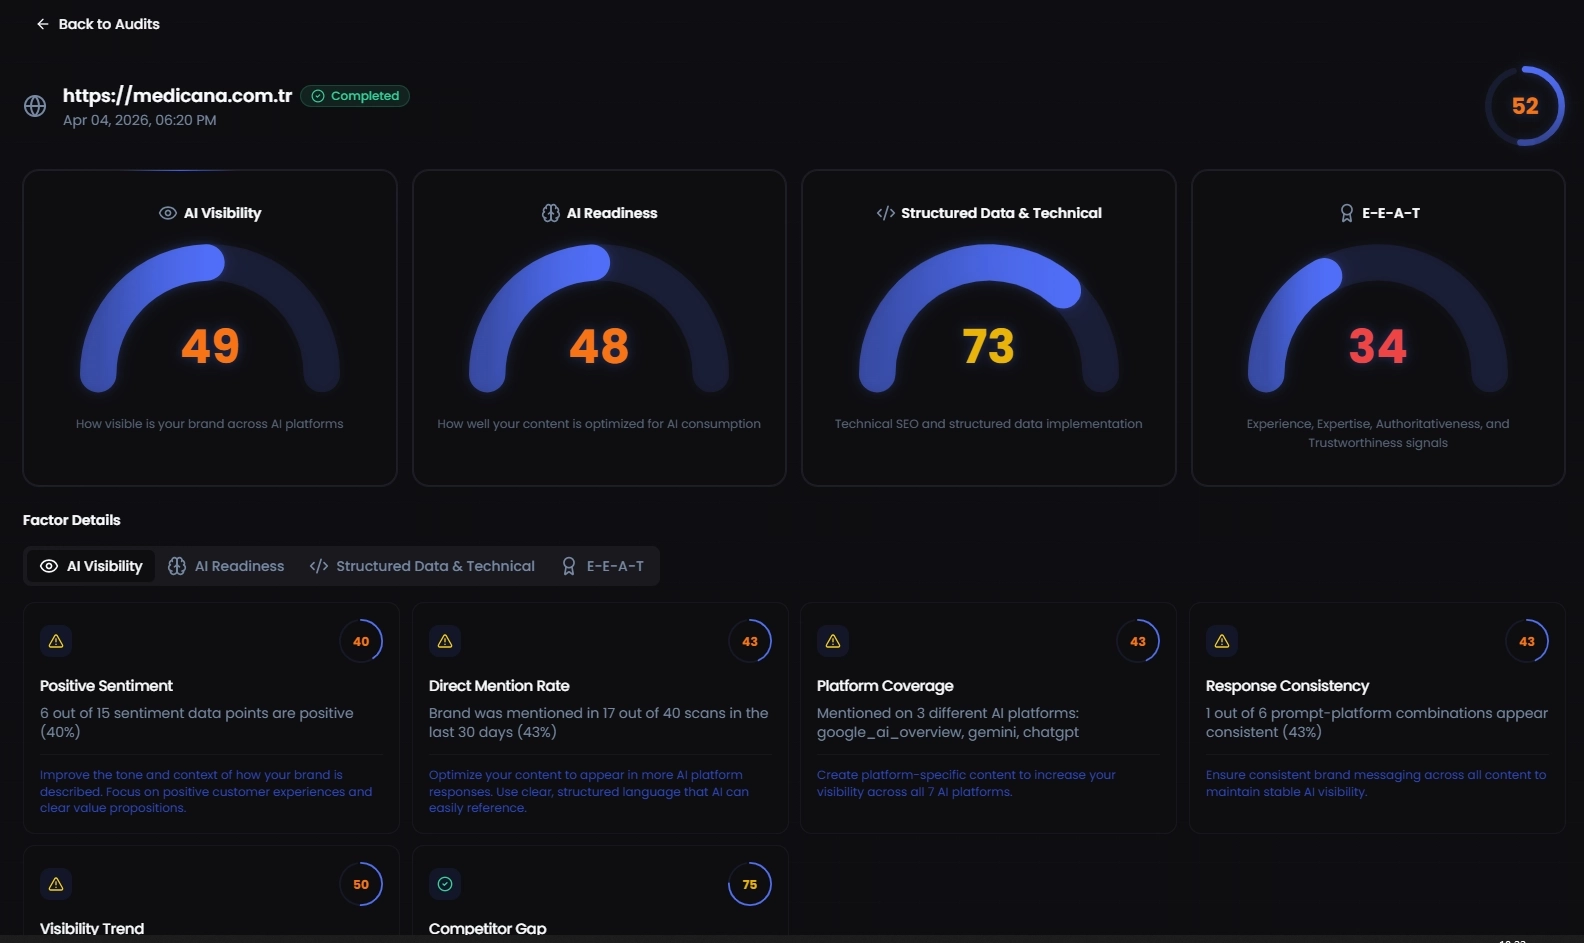
Task: Click recommendation 'Improve the tone and context'
Action: click(206, 791)
